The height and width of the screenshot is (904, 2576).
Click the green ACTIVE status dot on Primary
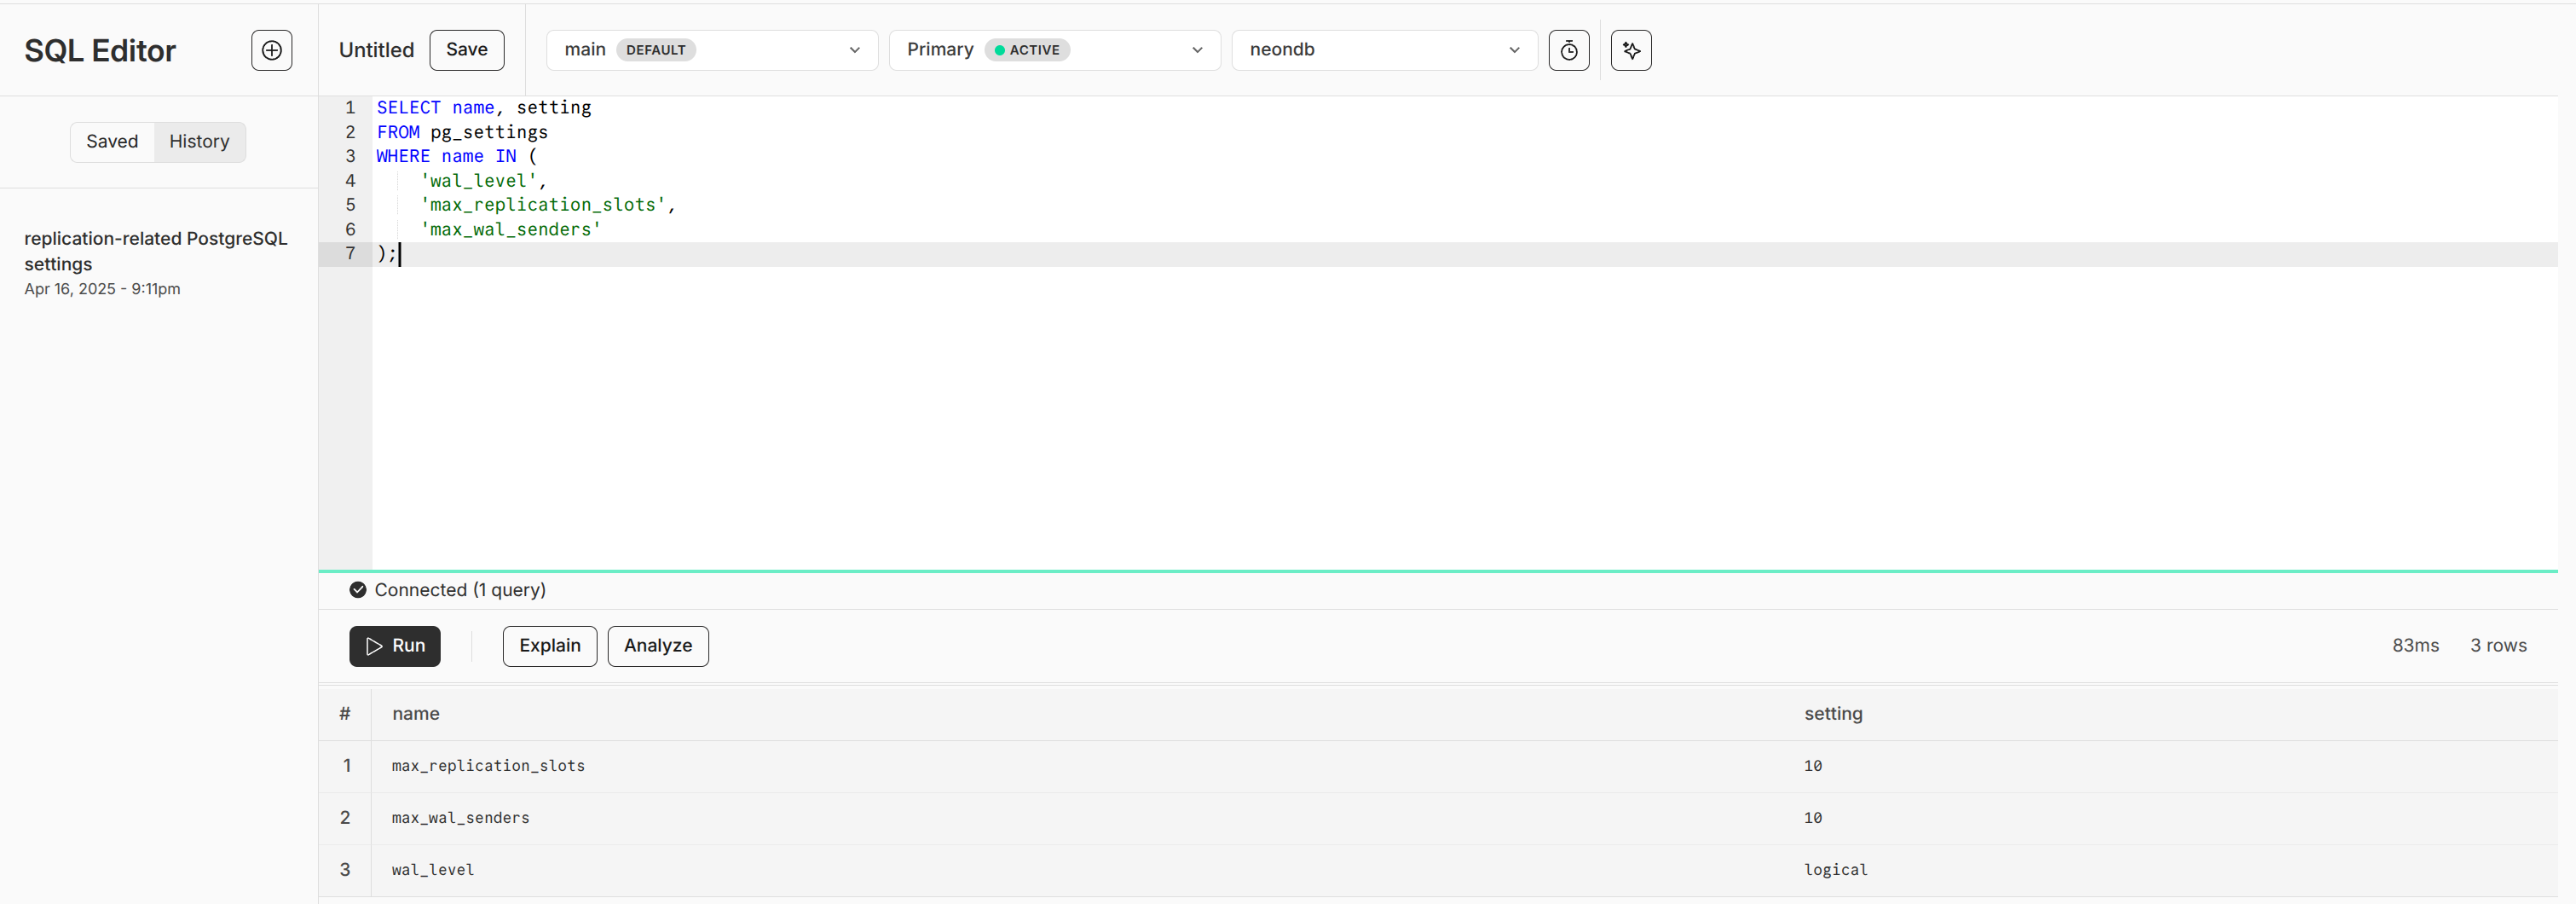pyautogui.click(x=999, y=49)
